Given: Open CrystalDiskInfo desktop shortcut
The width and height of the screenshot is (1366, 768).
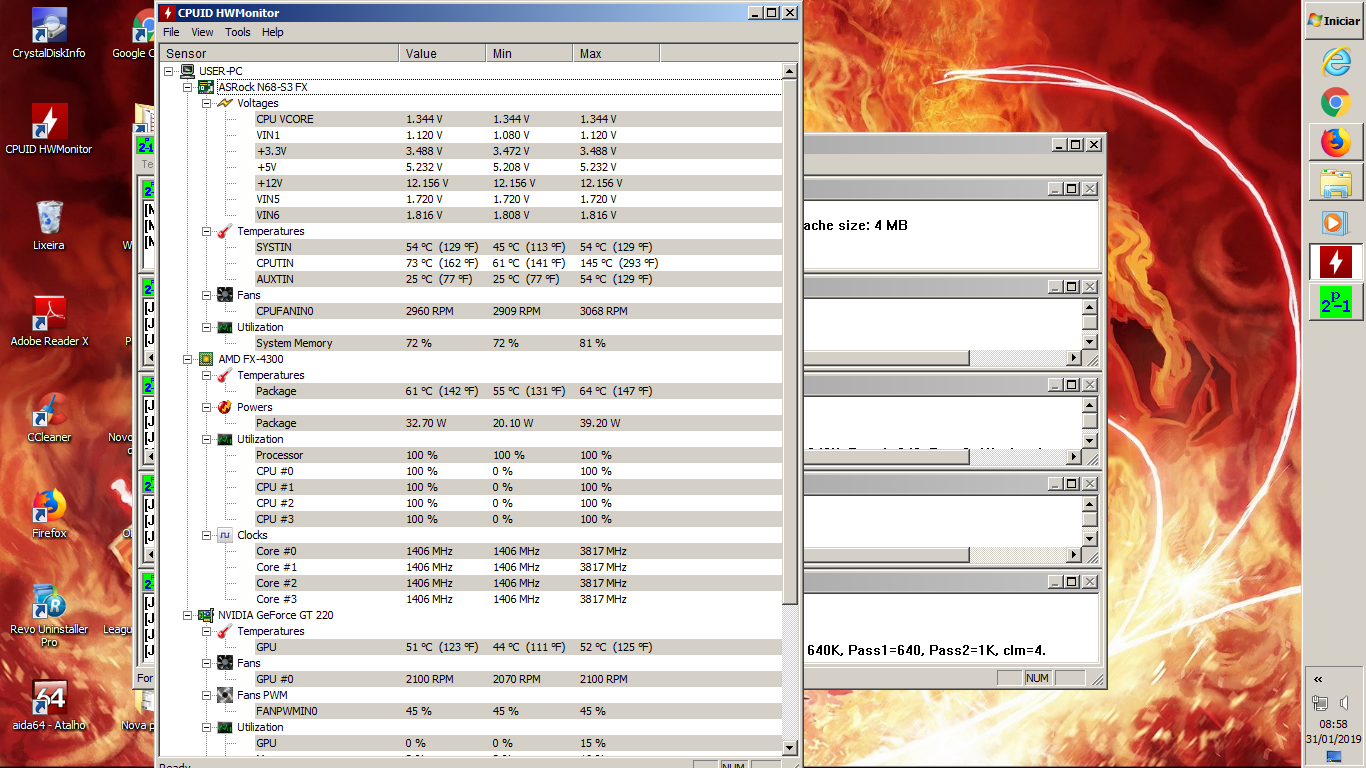Looking at the screenshot, I should (49, 33).
